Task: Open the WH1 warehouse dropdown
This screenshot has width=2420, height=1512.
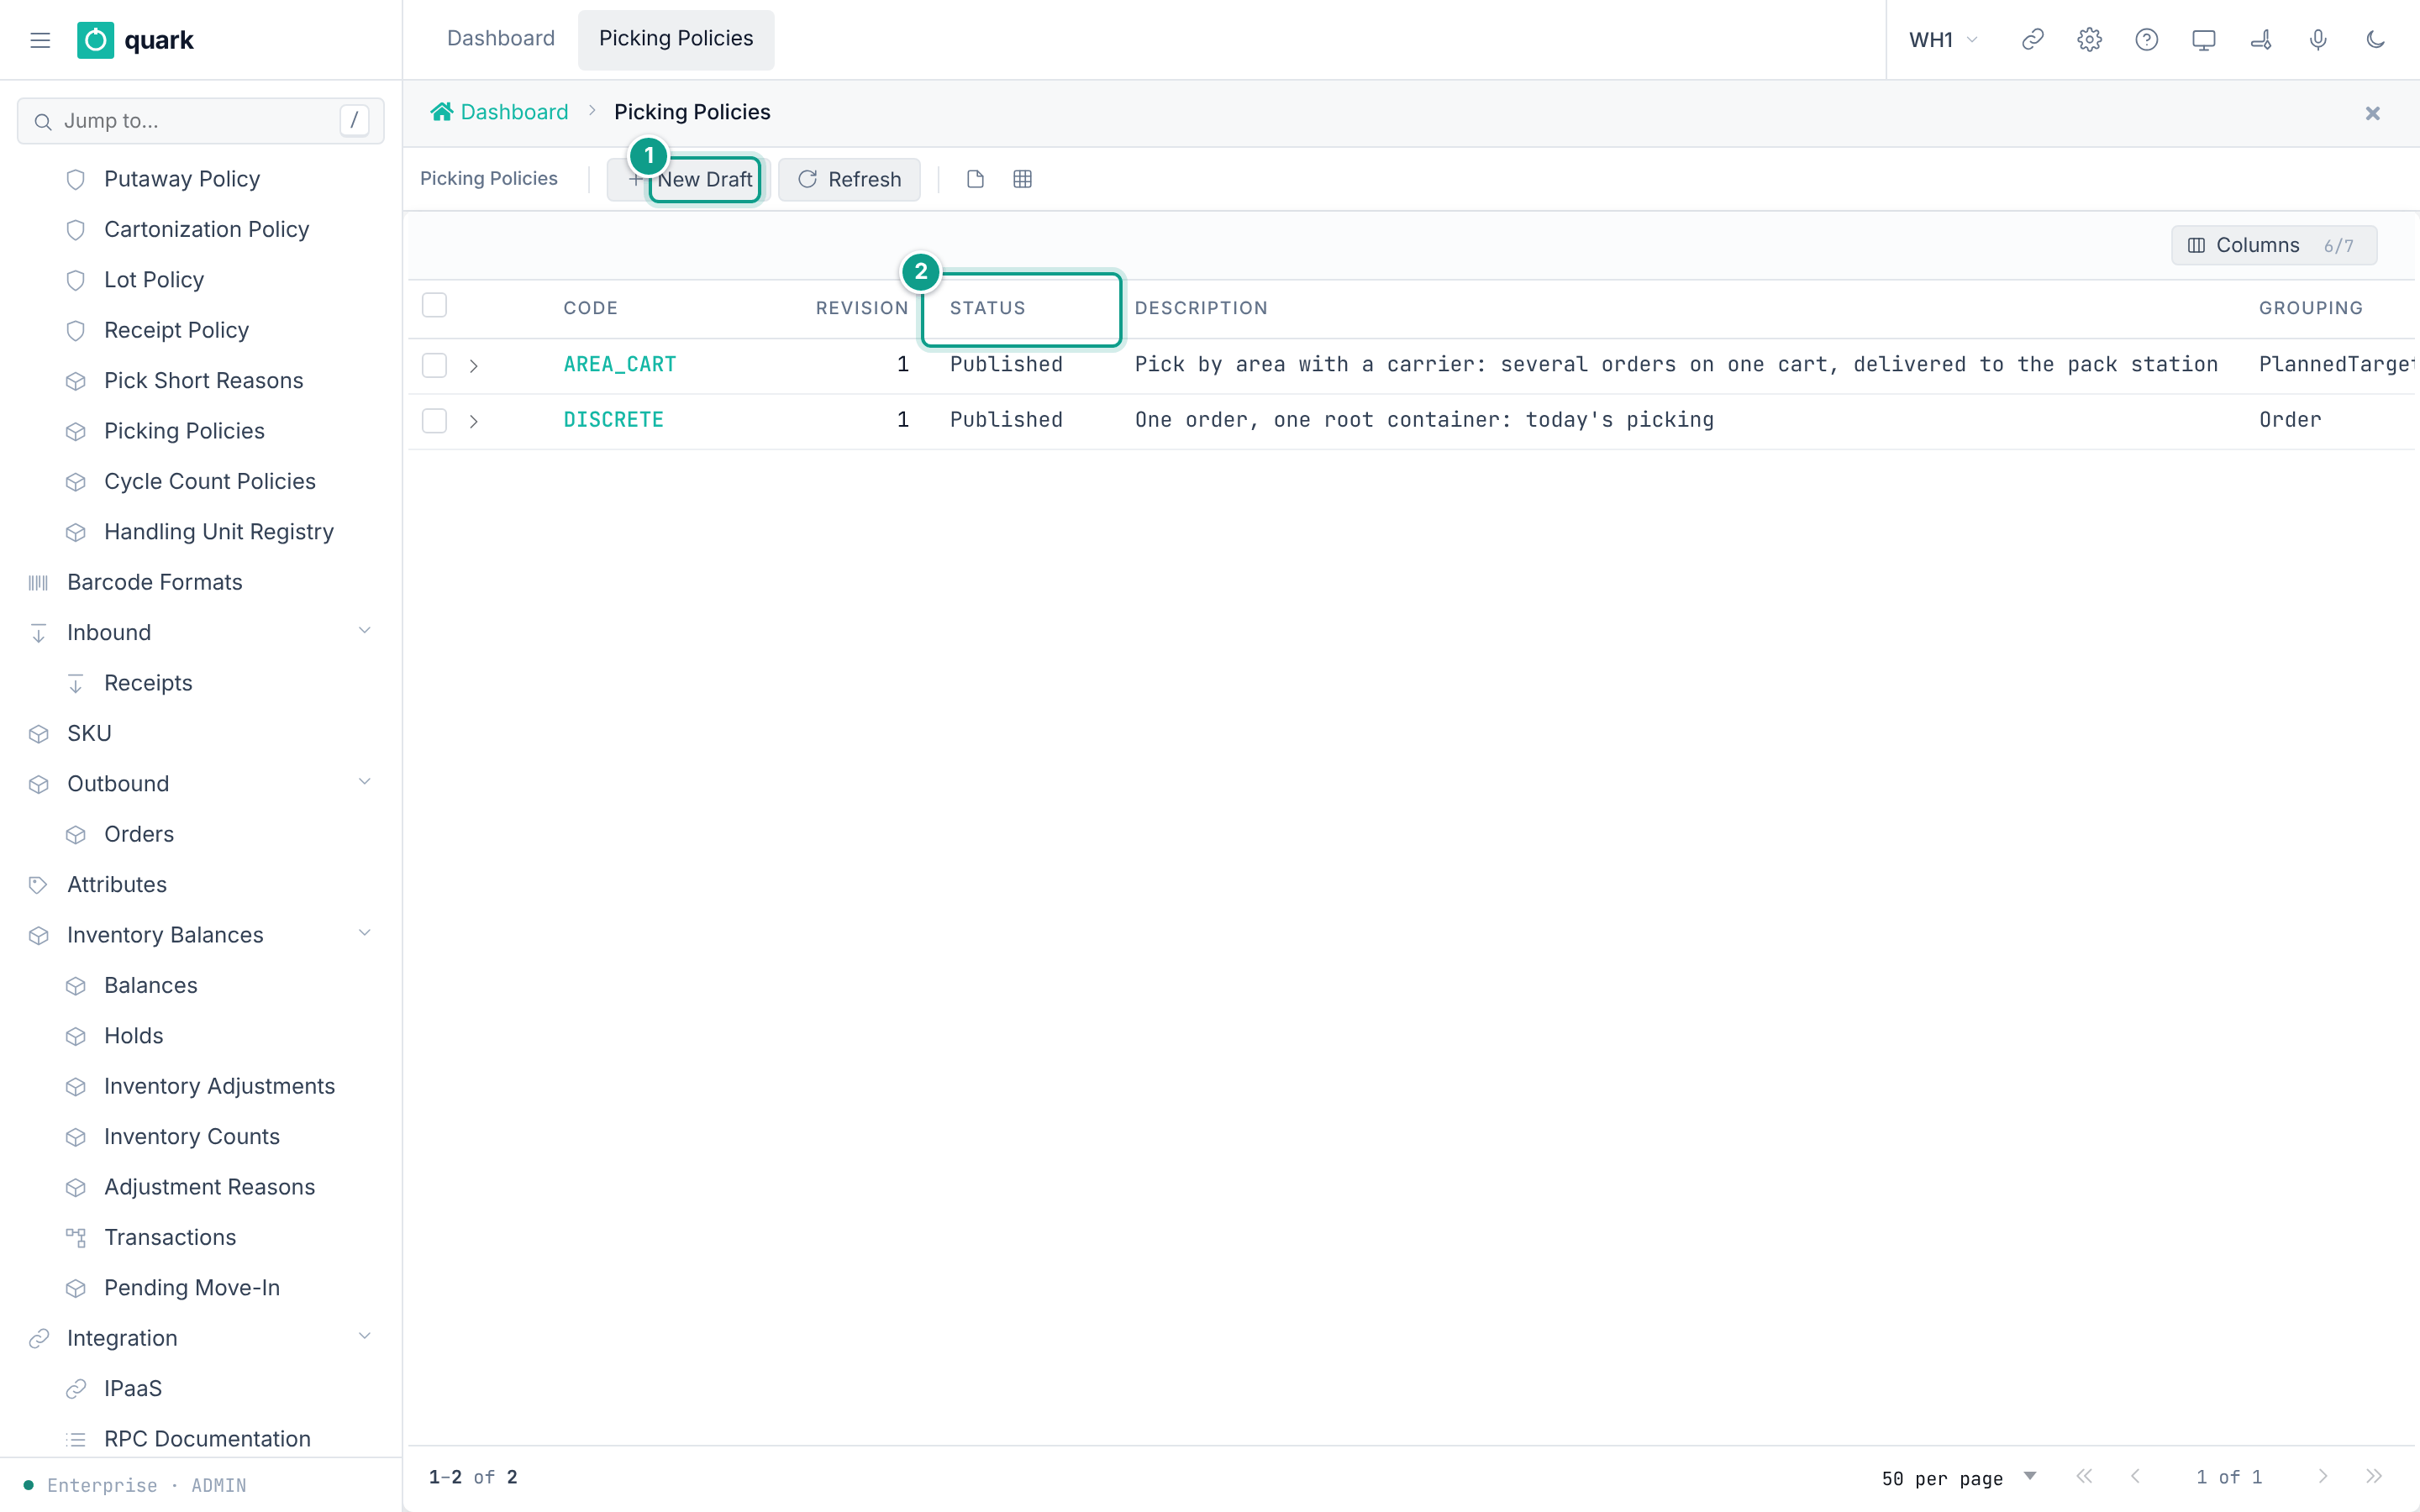Action: (1942, 40)
